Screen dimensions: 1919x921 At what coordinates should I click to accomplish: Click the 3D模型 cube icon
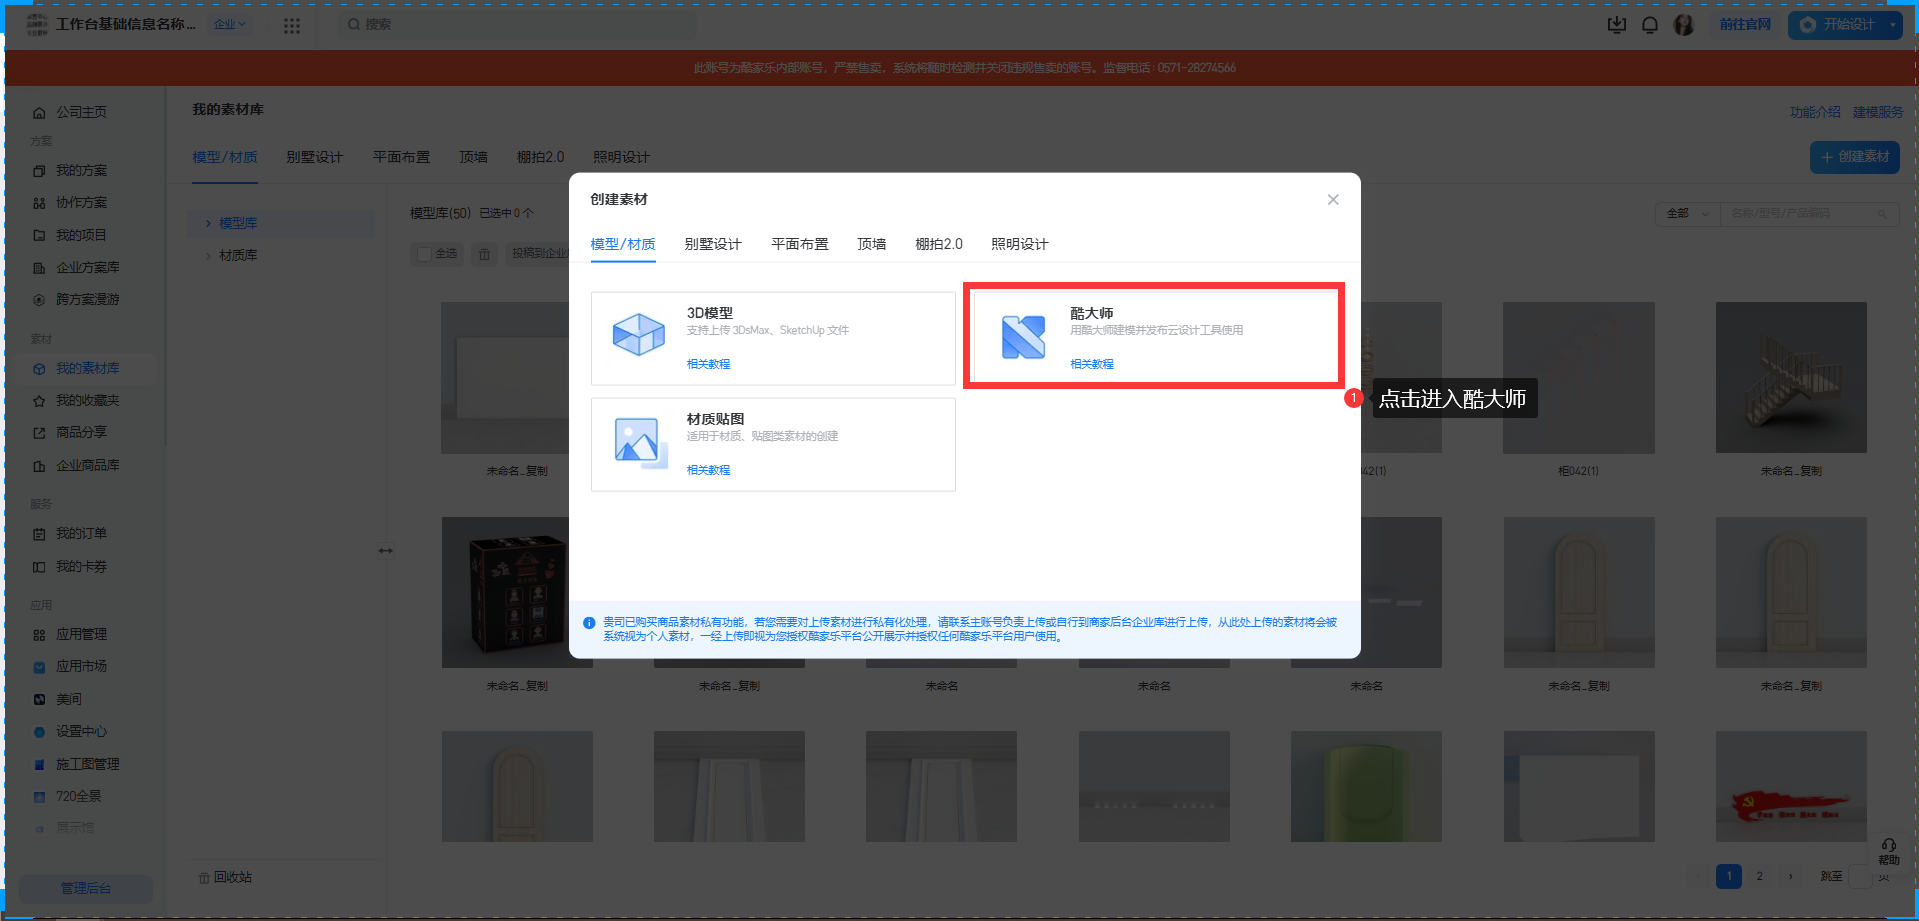639,335
